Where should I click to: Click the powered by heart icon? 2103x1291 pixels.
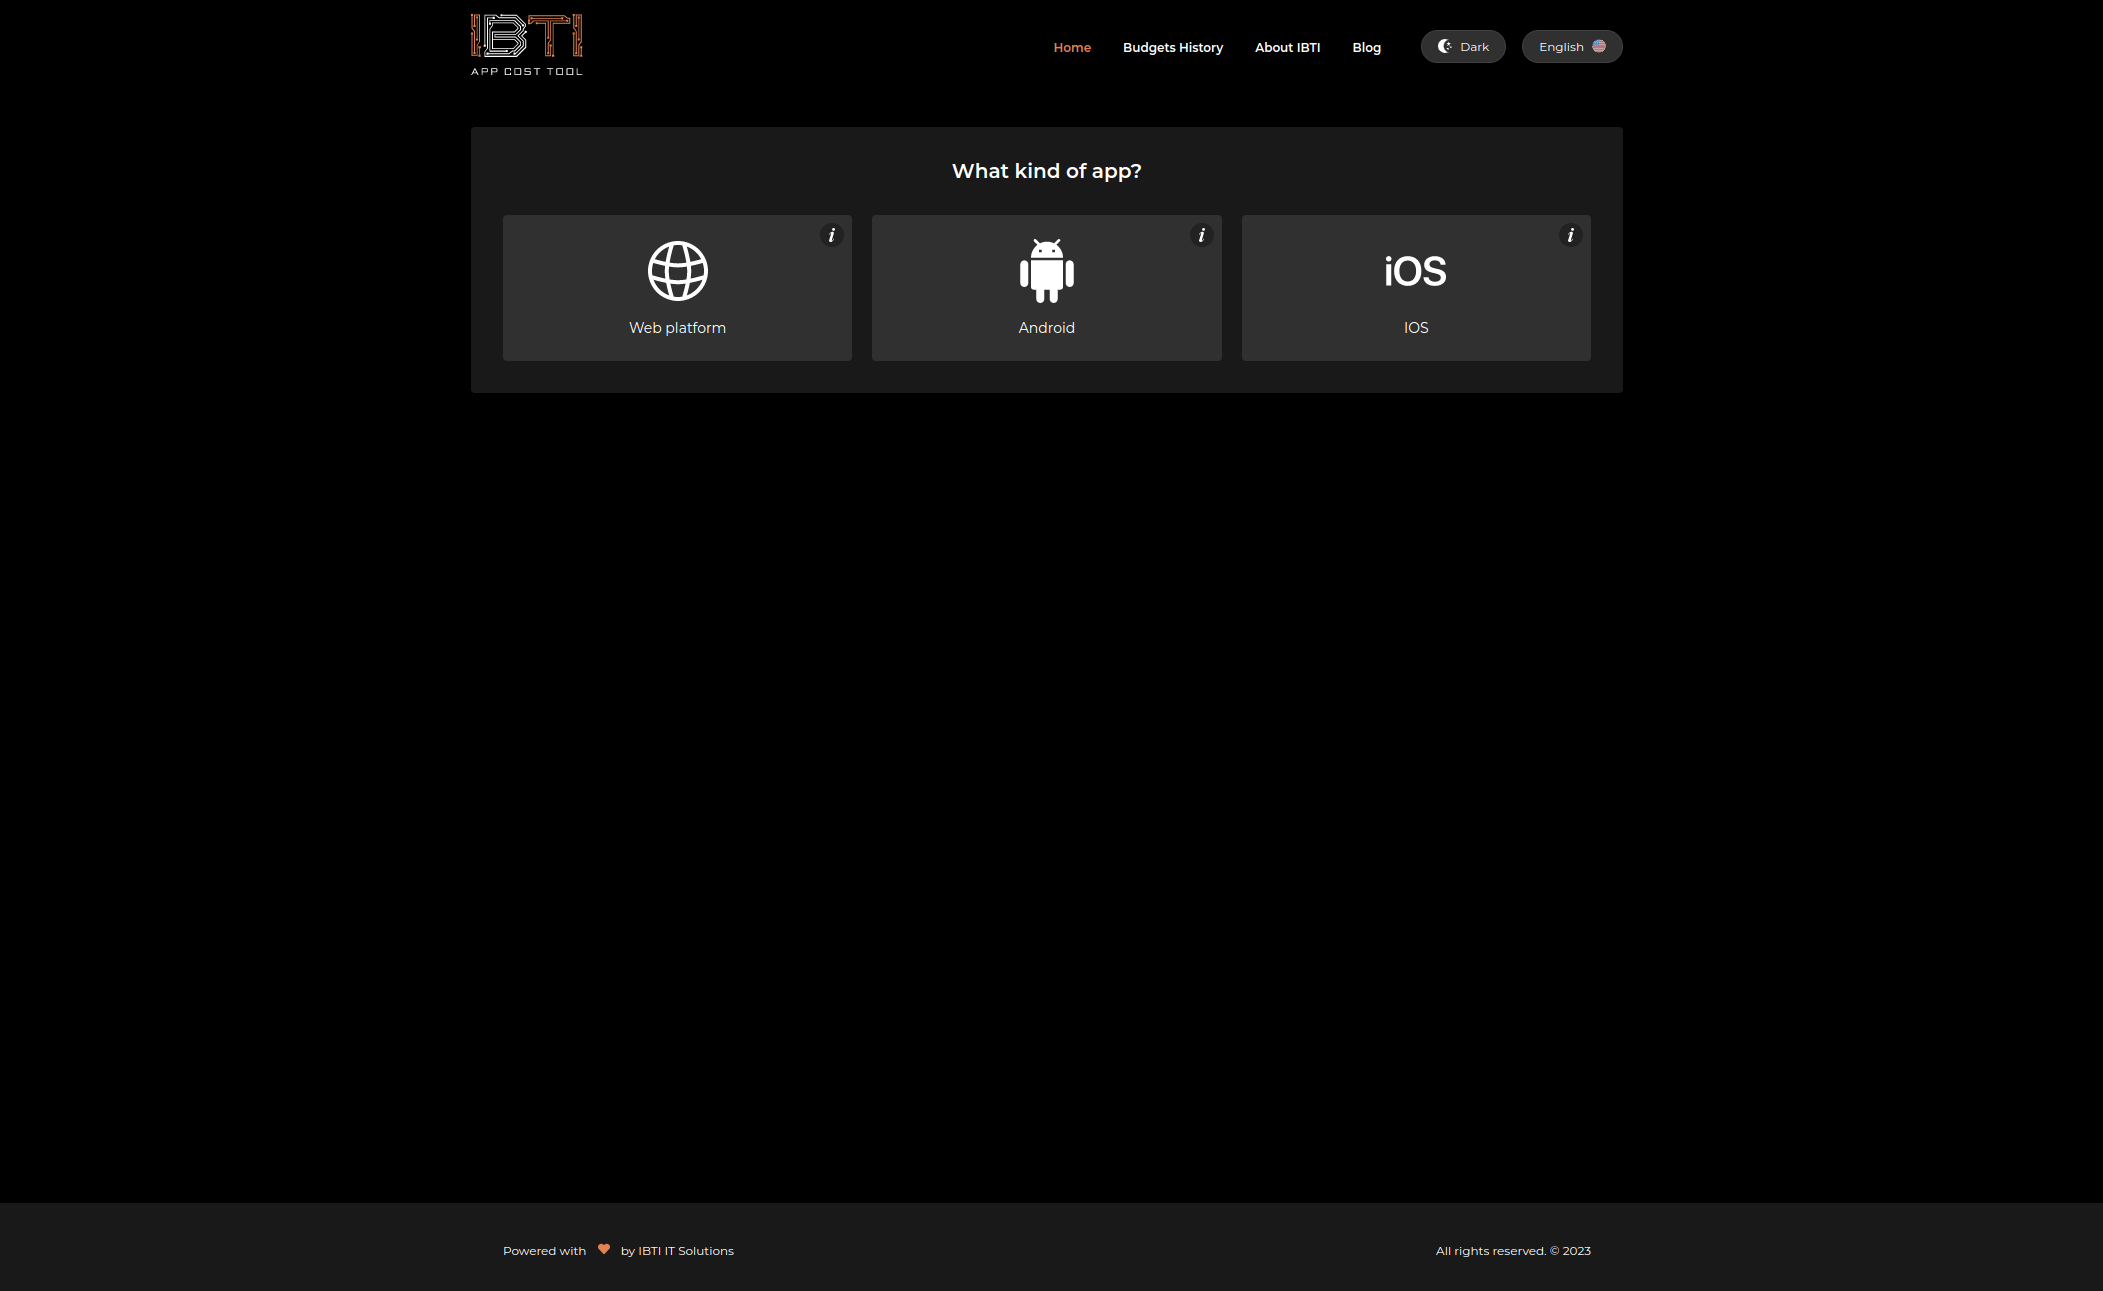coord(602,1250)
